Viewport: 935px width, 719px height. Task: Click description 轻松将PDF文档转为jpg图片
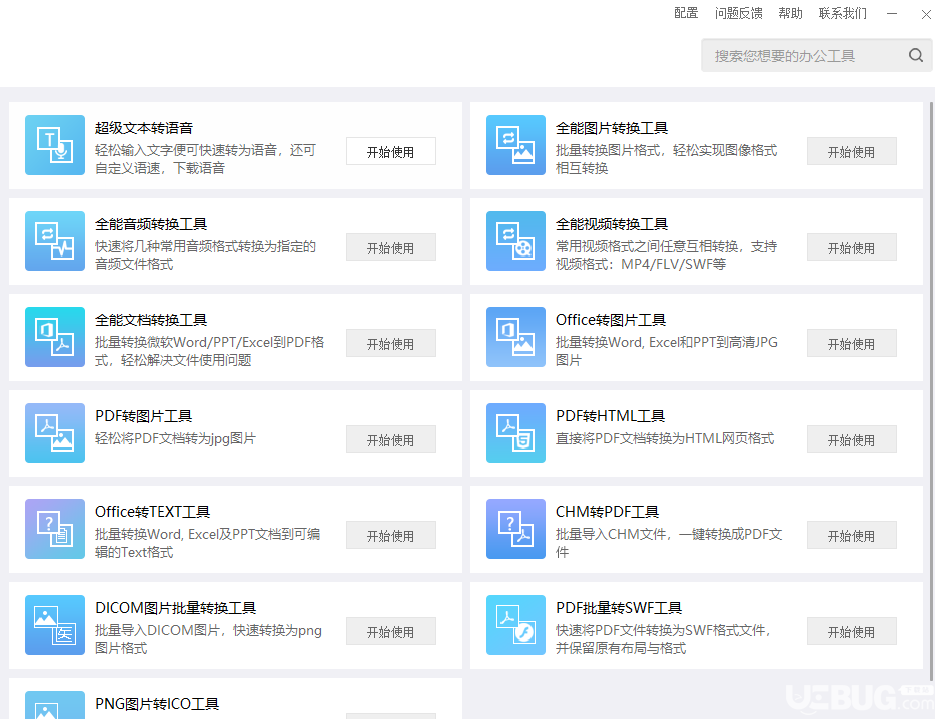pos(175,438)
